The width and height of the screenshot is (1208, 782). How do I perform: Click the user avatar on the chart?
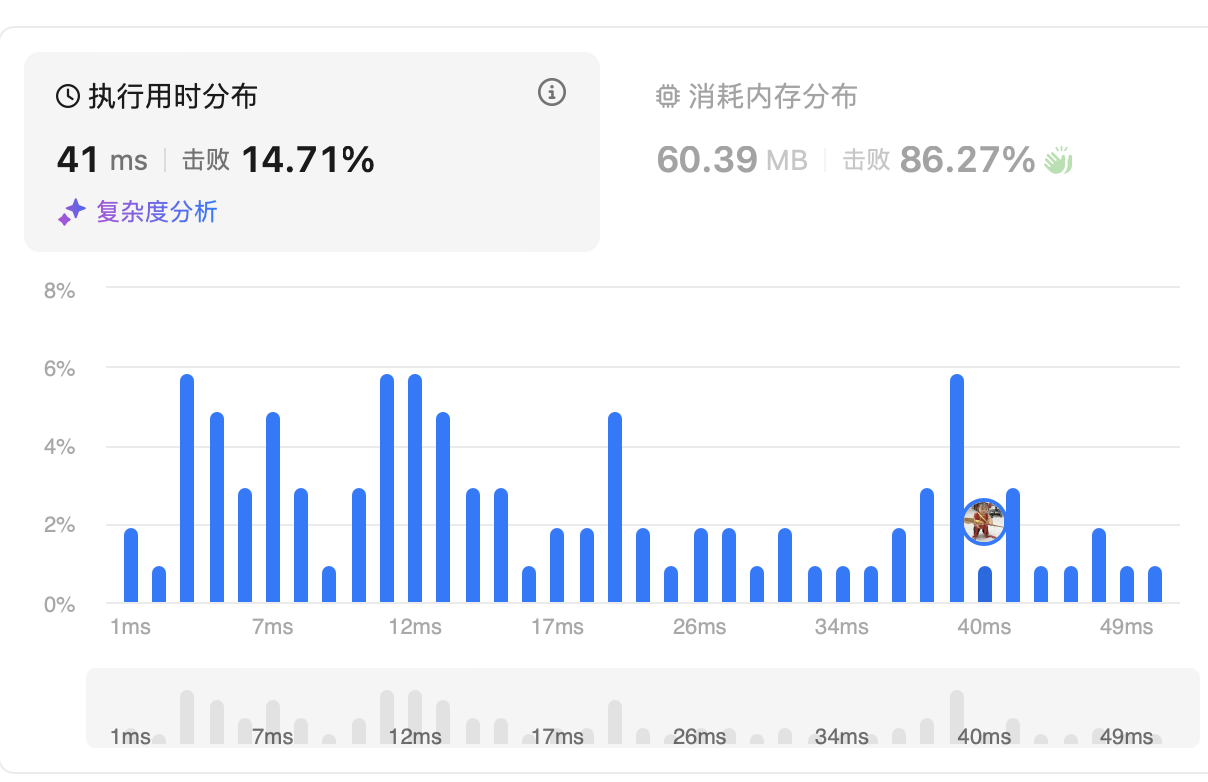pos(984,522)
